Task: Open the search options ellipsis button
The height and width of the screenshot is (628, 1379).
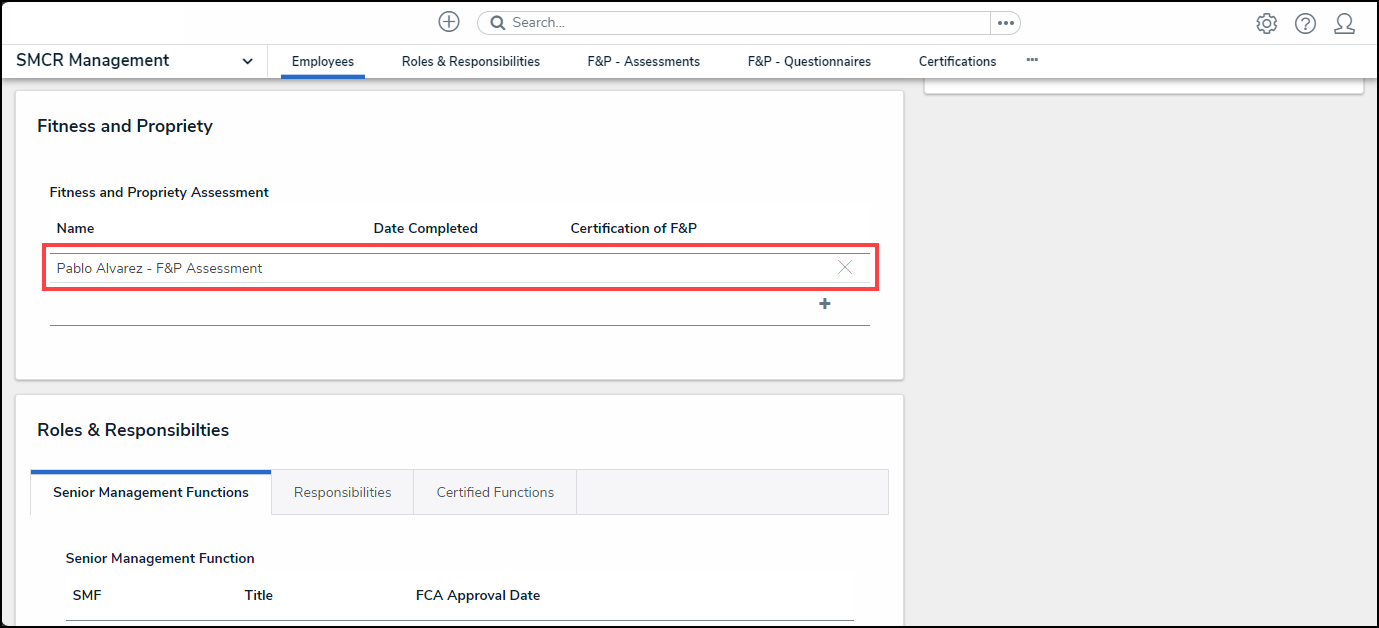Action: coord(1005,23)
